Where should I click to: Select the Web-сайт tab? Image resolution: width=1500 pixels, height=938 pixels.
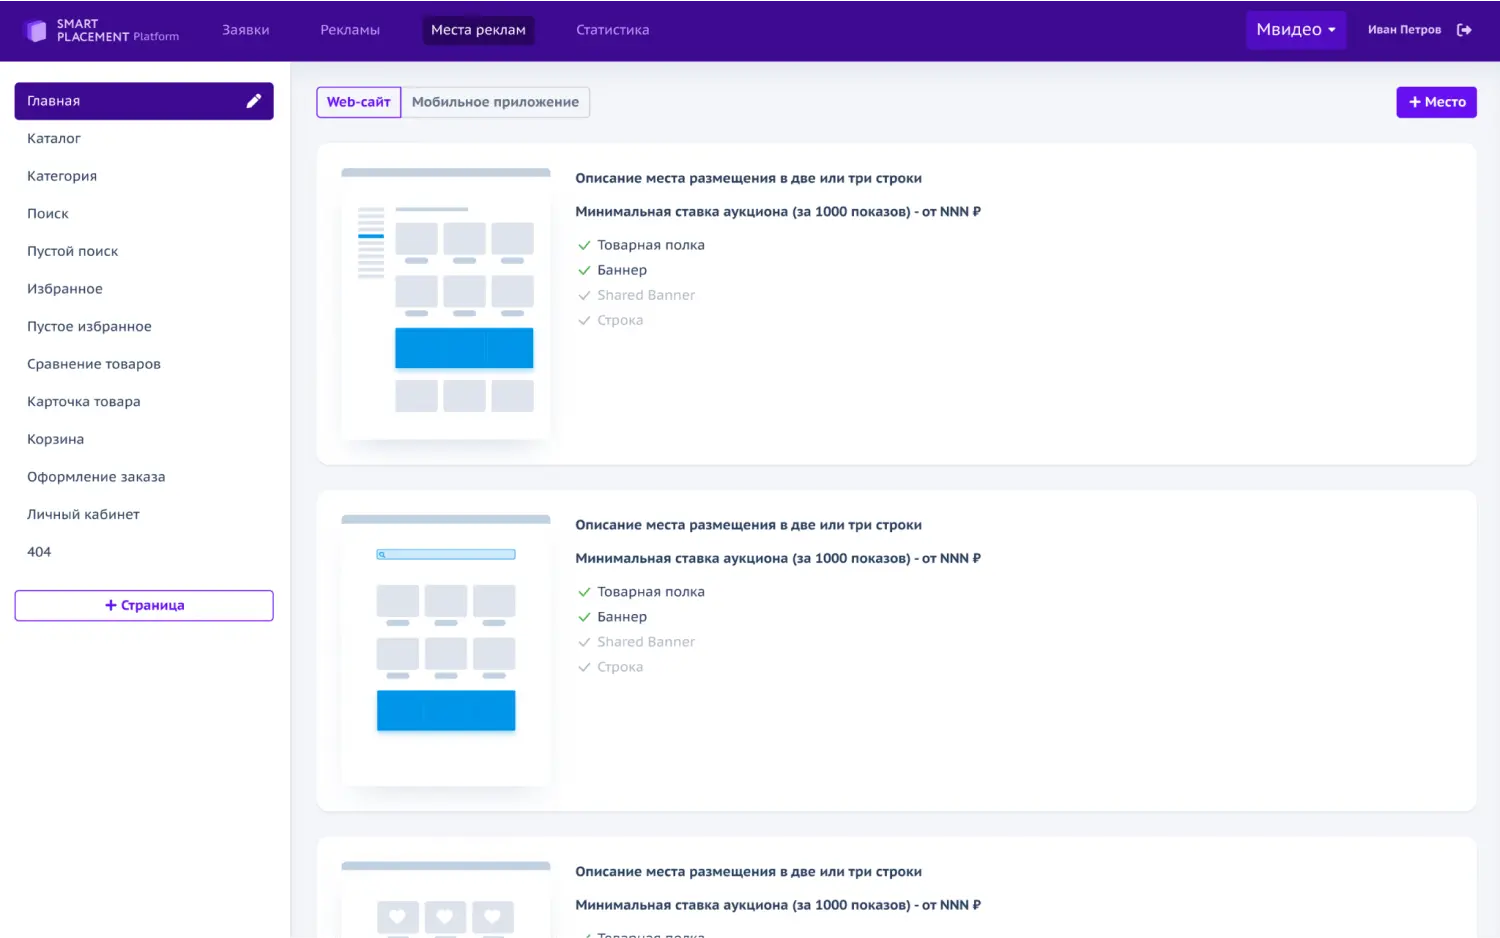coord(358,102)
